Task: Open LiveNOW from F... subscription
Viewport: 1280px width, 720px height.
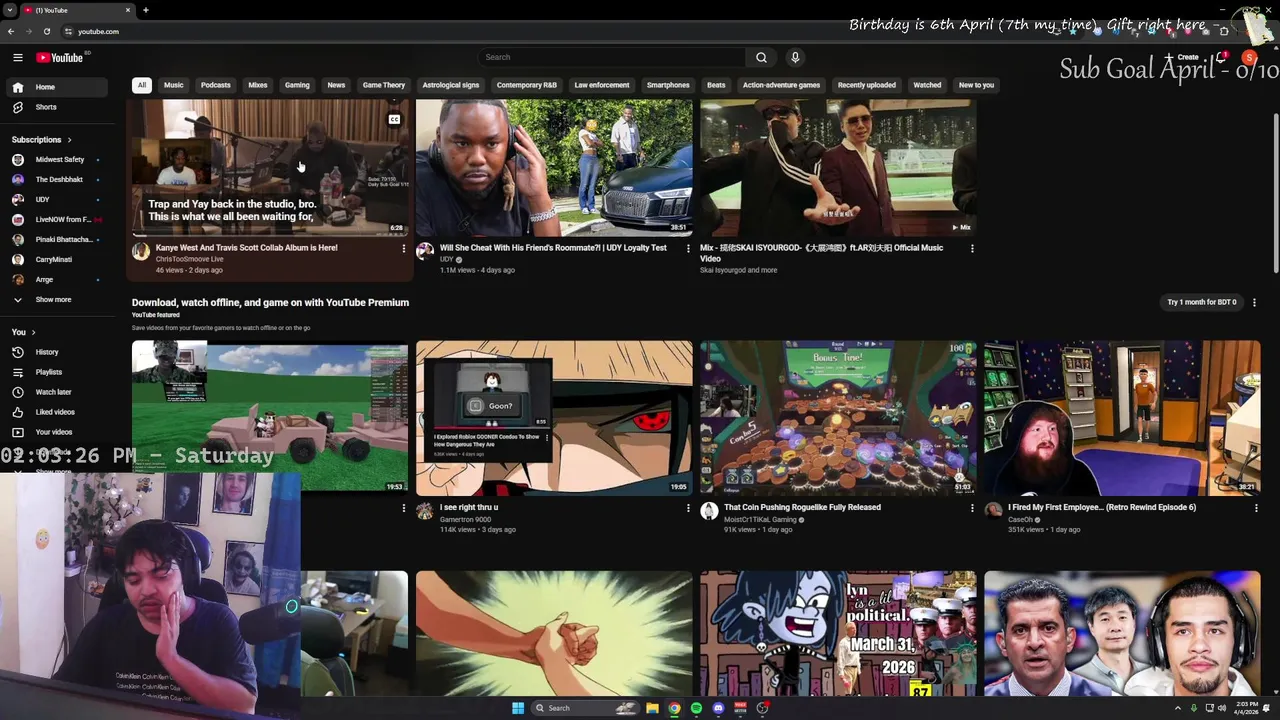Action: click(57, 219)
